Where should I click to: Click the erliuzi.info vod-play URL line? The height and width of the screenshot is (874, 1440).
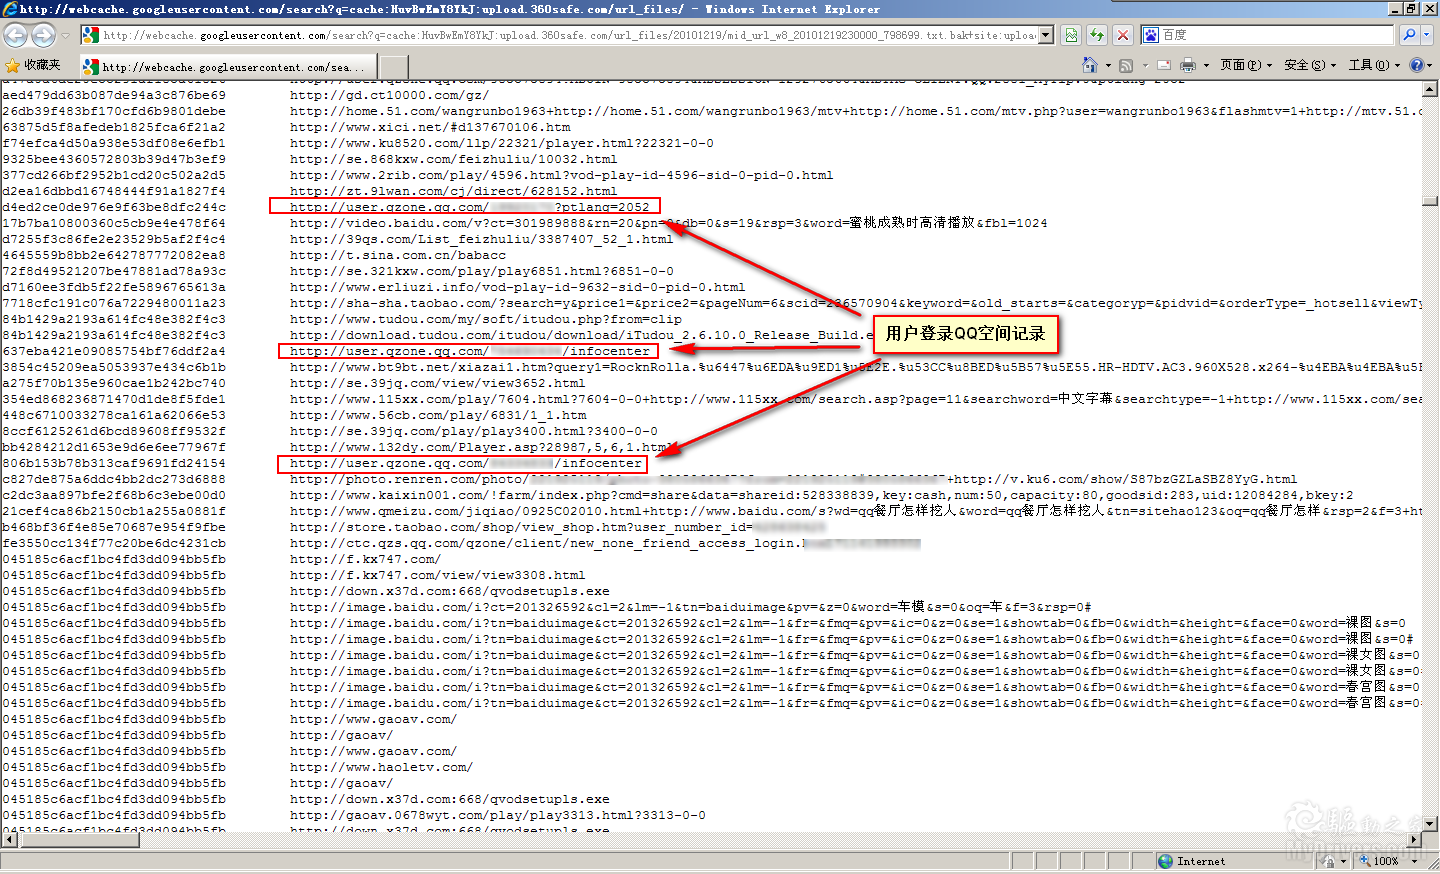518,287
